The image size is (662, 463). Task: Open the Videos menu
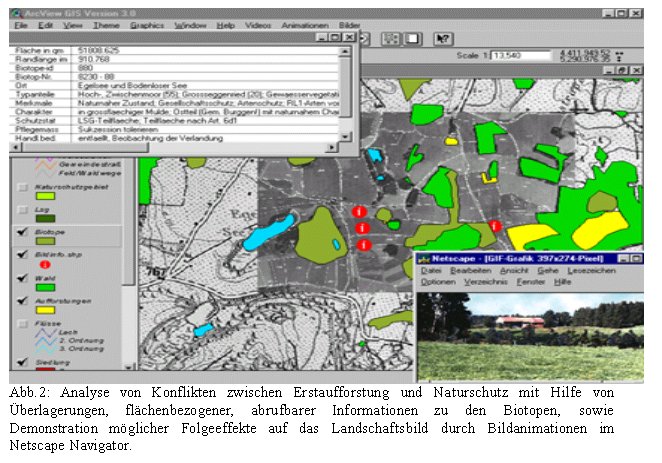(x=258, y=25)
